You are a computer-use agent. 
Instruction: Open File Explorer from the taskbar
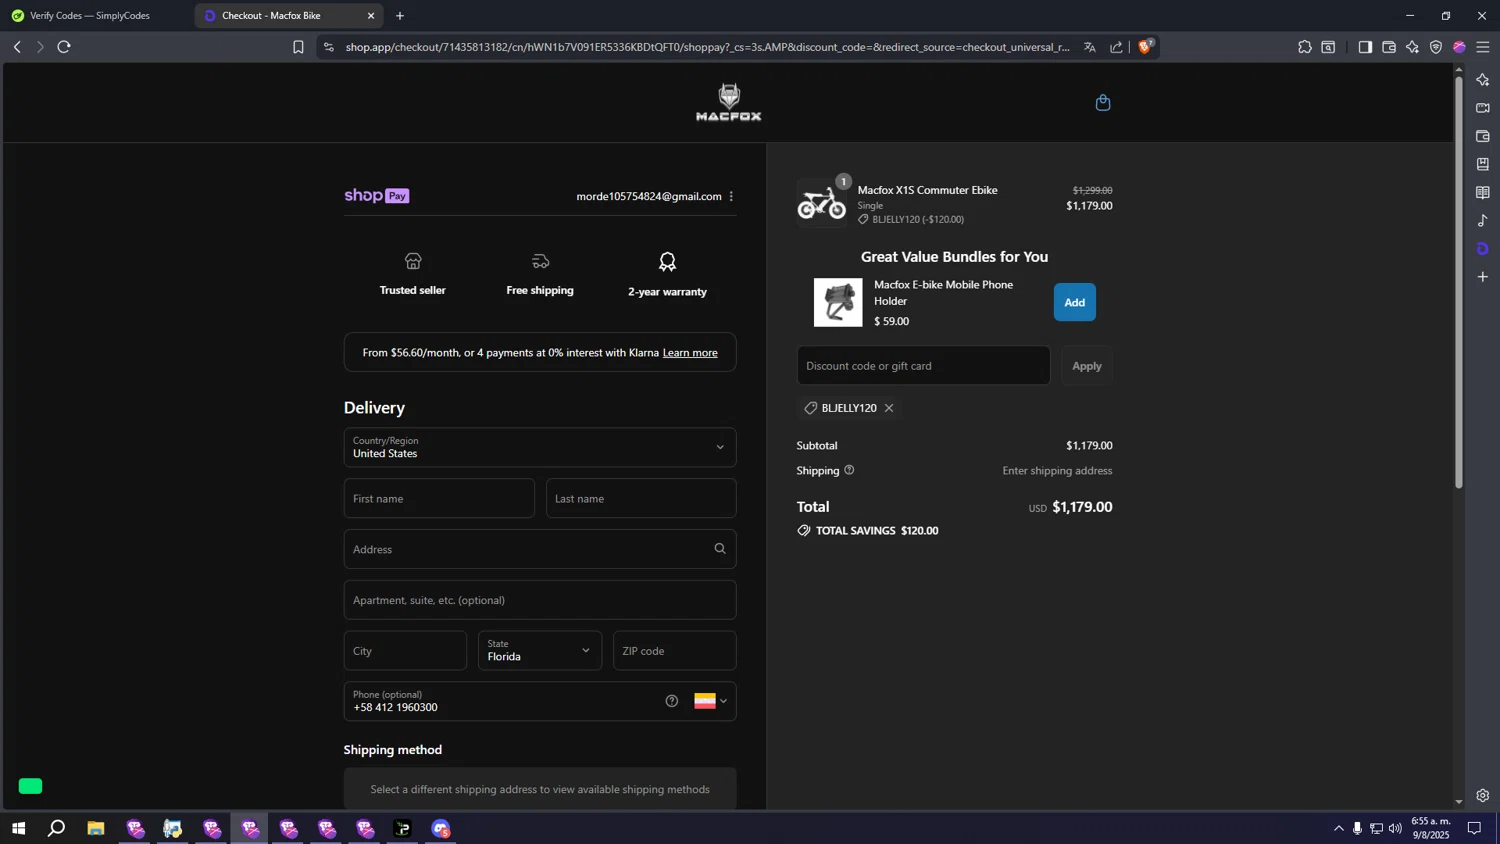pos(96,828)
